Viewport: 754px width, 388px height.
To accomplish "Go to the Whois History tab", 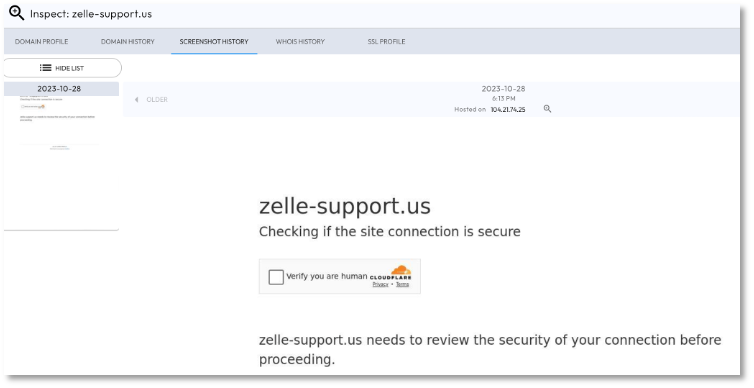I will tap(300, 41).
